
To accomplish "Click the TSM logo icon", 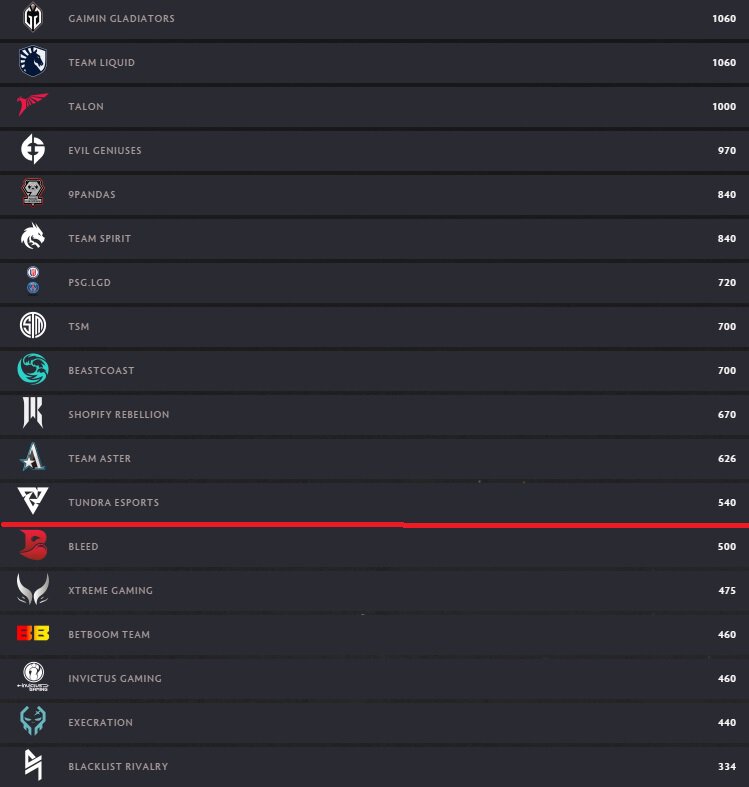I will 33,326.
